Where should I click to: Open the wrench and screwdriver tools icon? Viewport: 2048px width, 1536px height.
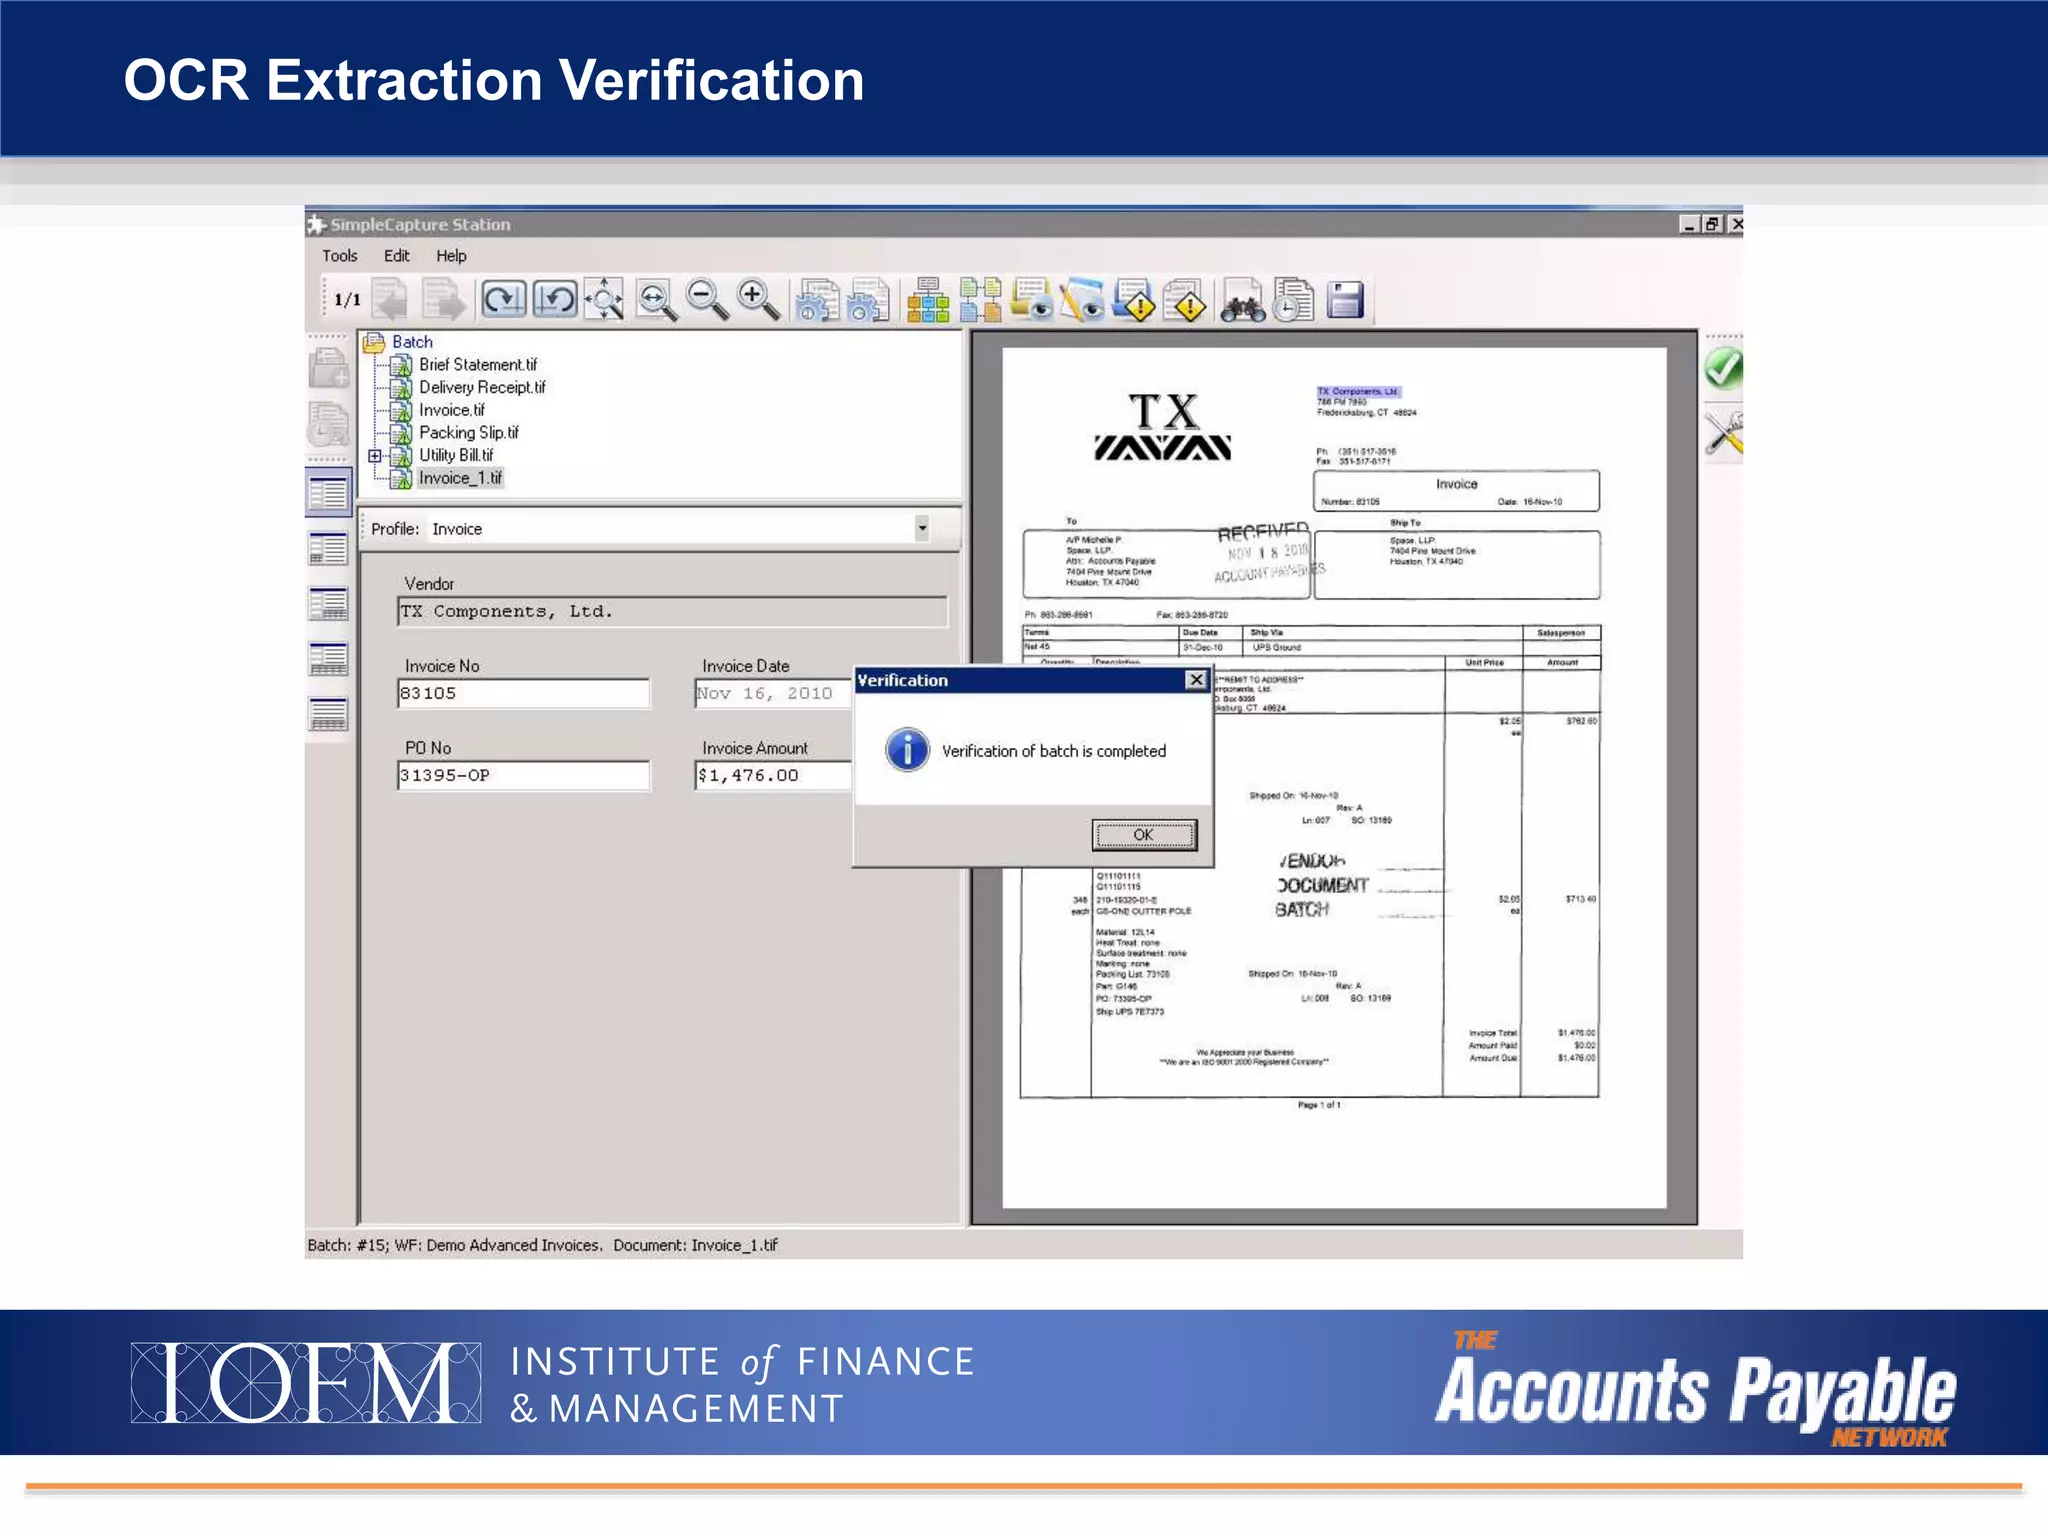(1724, 434)
